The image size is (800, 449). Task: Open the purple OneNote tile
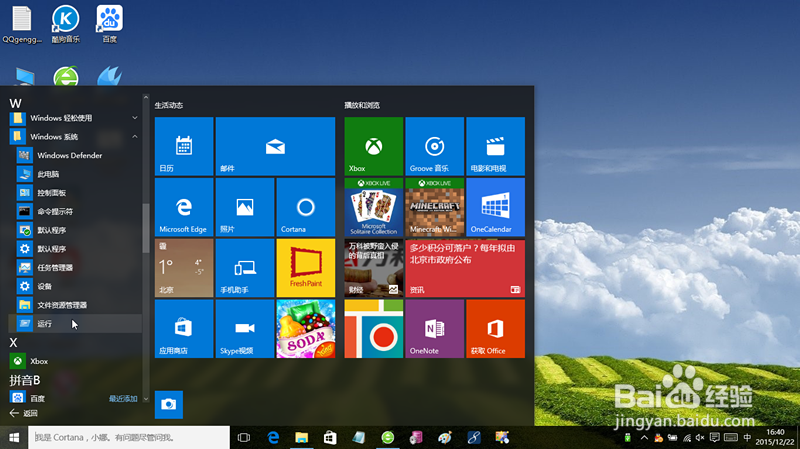434,329
